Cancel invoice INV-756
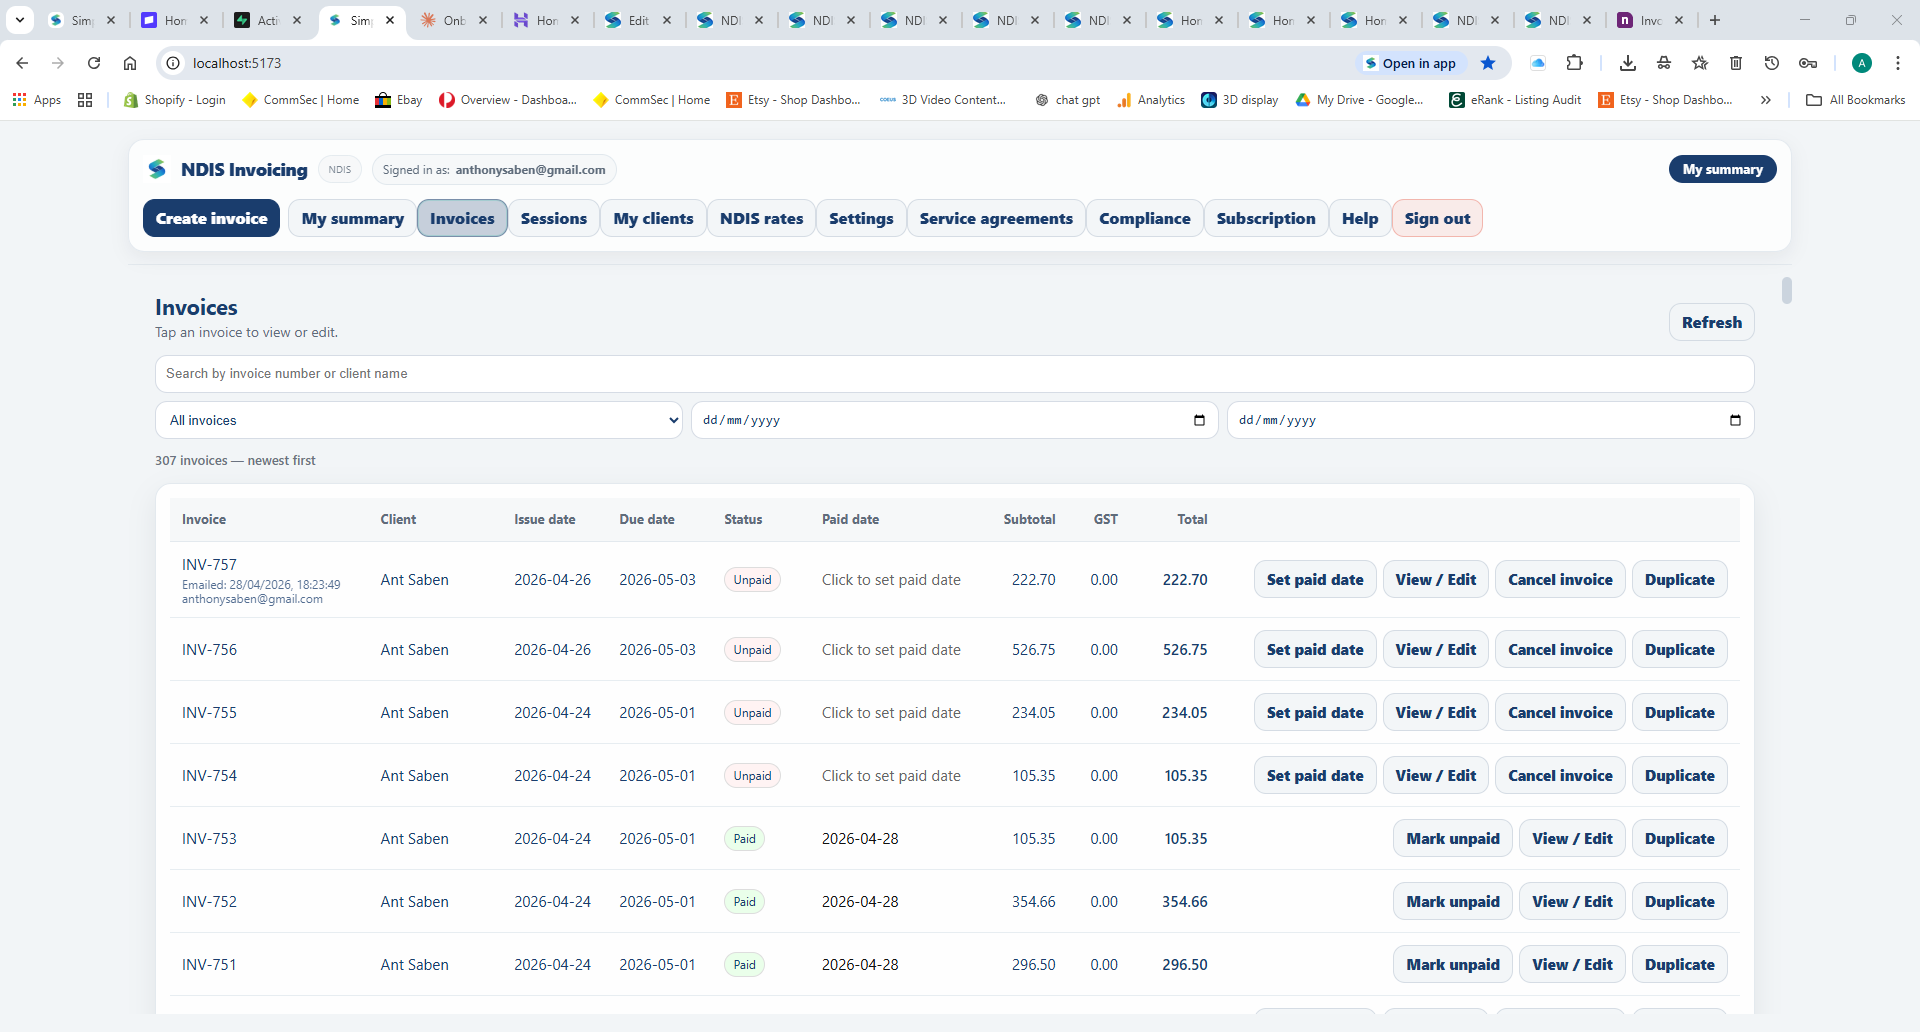The image size is (1920, 1032). click(x=1560, y=649)
